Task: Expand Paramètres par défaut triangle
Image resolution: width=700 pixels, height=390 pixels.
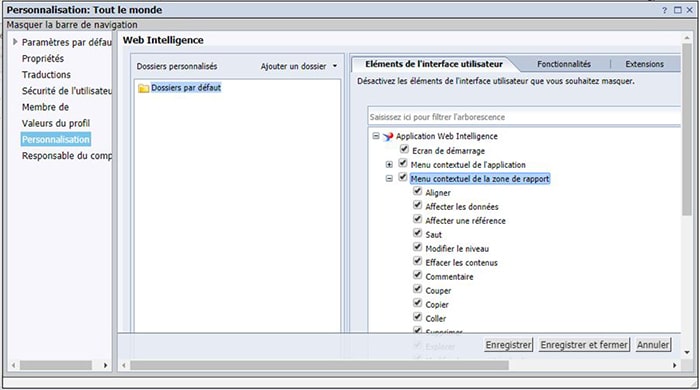Action: point(15,42)
